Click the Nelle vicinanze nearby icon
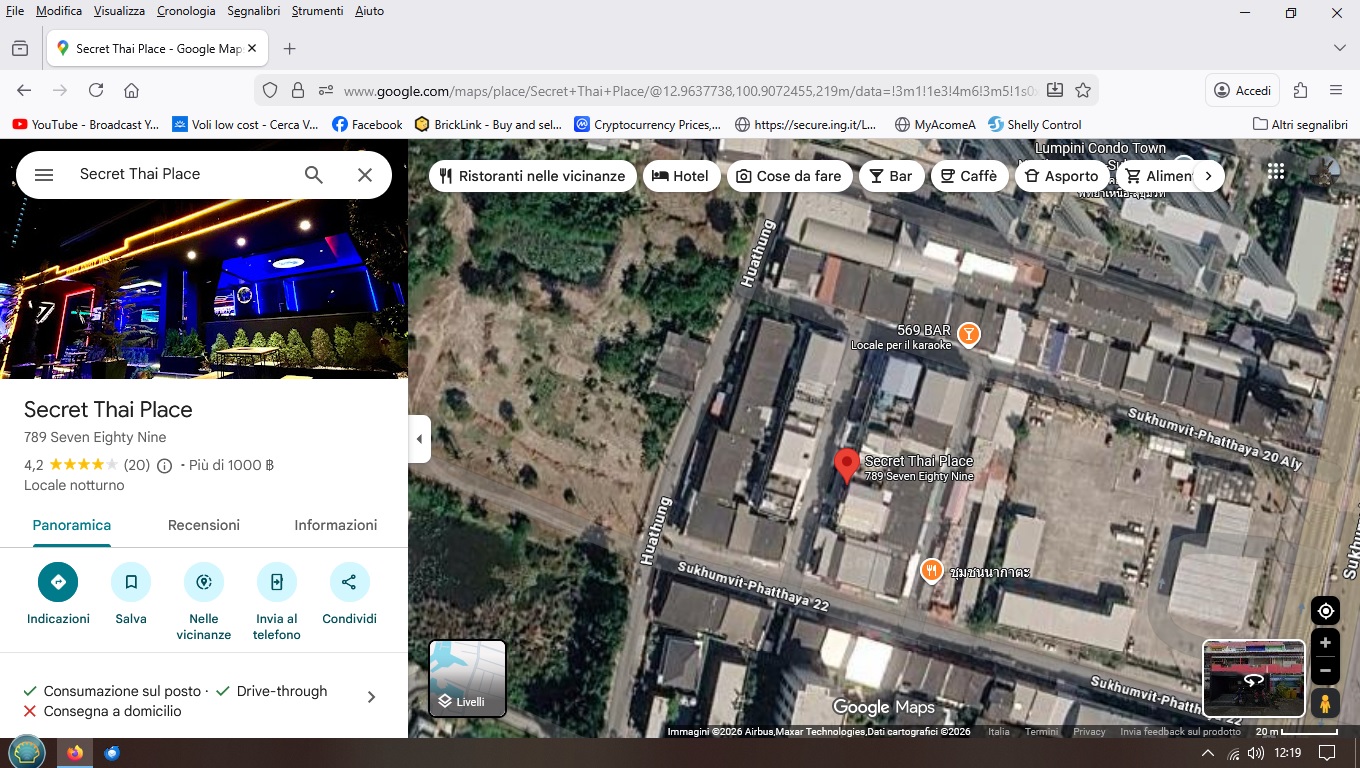This screenshot has height=768, width=1360. (204, 582)
